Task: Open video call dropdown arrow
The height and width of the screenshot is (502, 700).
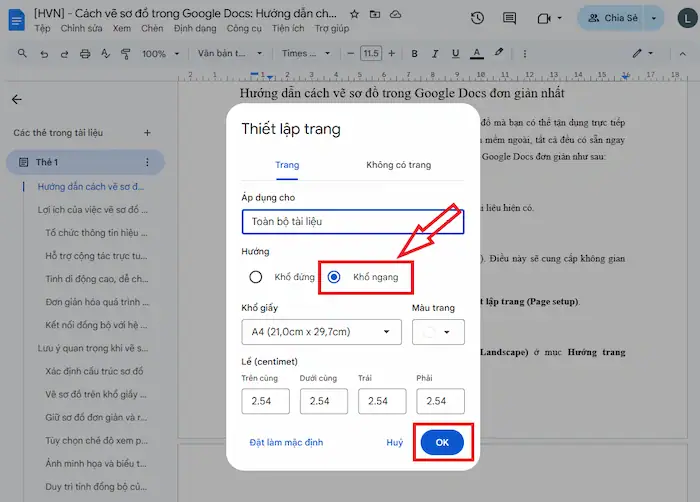Action: [559, 18]
